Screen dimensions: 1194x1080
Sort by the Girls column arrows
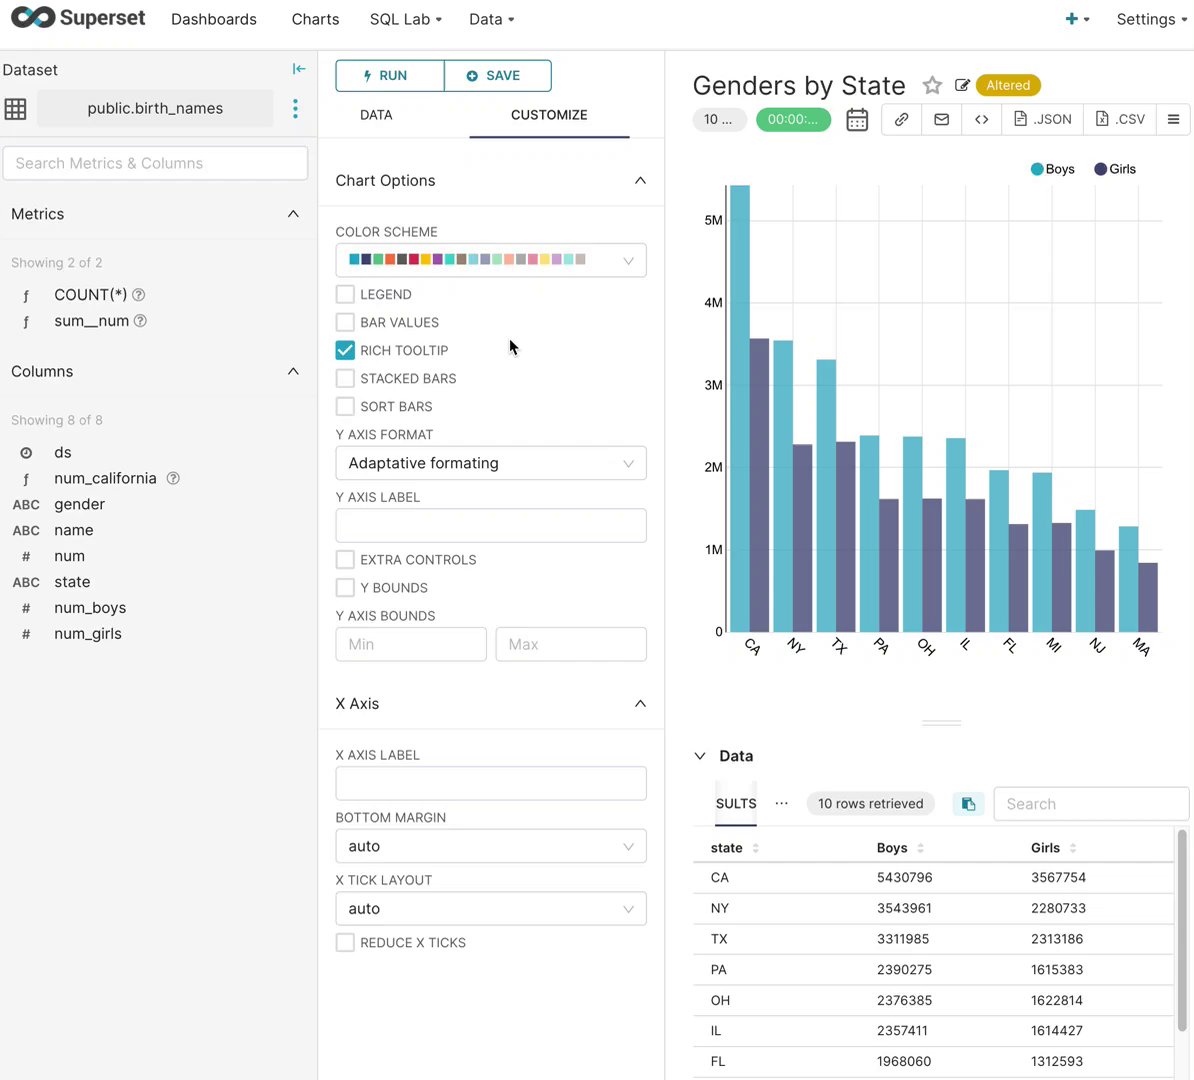tap(1072, 848)
